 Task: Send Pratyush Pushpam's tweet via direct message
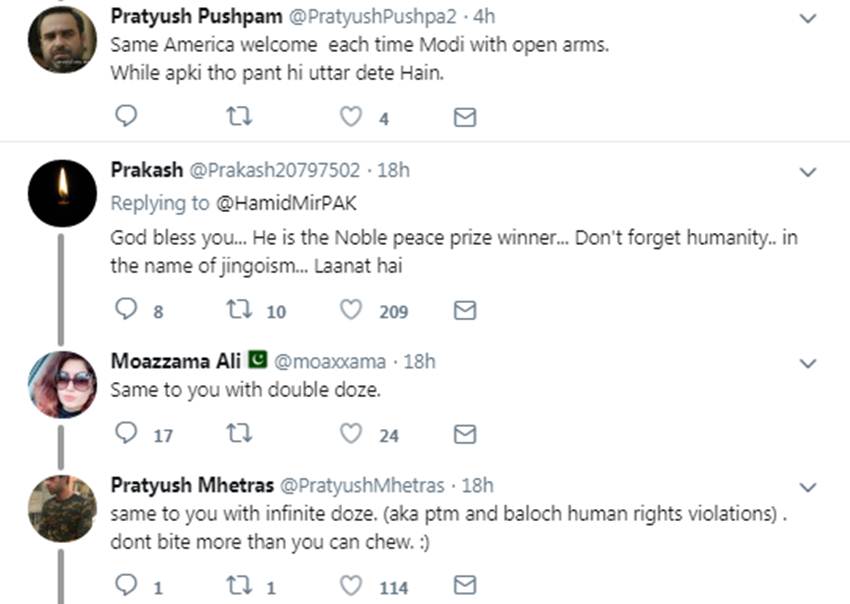(x=465, y=118)
